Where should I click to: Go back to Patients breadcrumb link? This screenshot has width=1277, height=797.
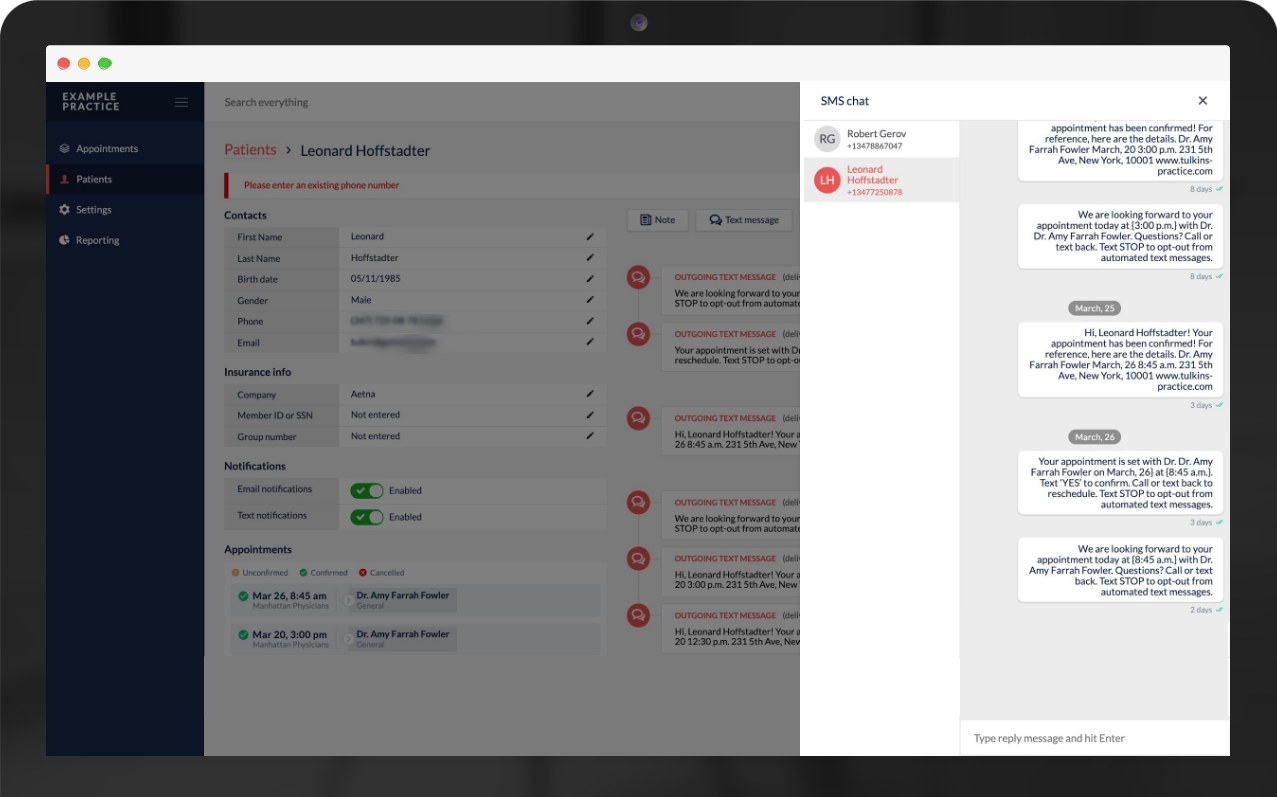click(250, 150)
